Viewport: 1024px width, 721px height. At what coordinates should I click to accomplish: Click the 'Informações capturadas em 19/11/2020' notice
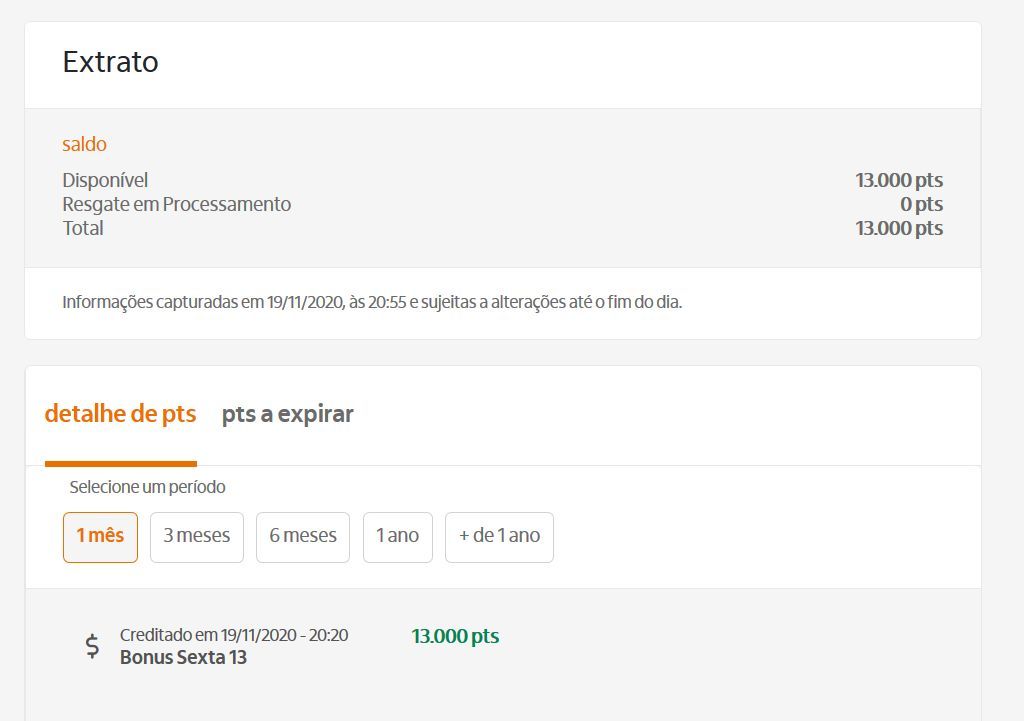click(x=372, y=302)
